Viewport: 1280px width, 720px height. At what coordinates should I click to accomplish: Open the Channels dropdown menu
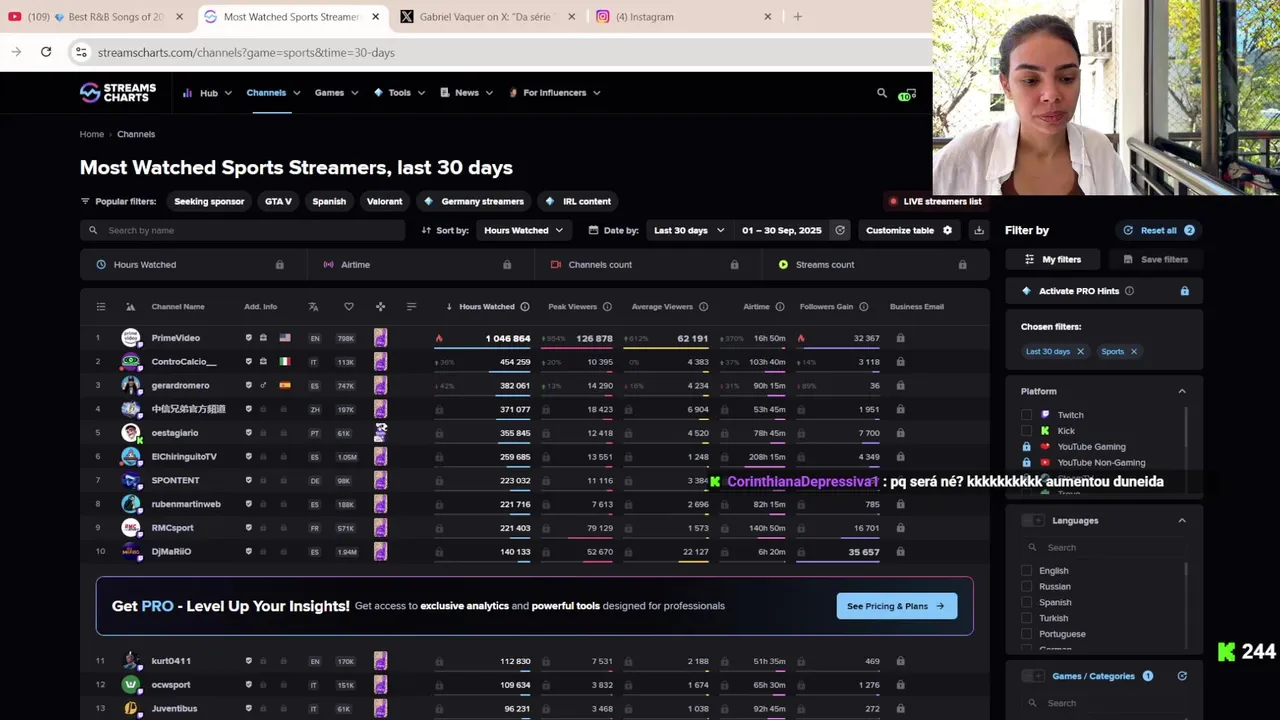pyautogui.click(x=273, y=93)
